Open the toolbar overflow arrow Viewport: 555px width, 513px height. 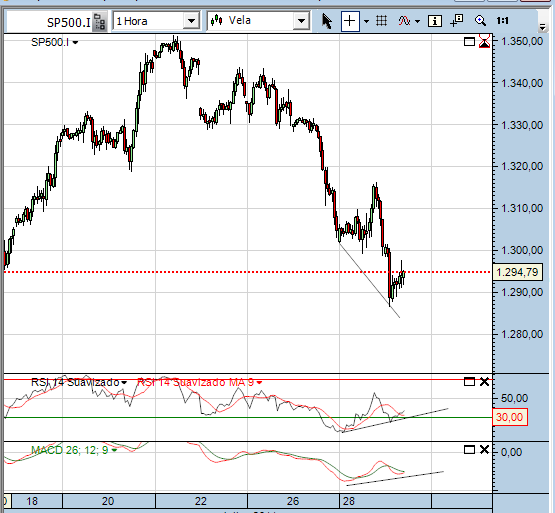(x=542, y=26)
